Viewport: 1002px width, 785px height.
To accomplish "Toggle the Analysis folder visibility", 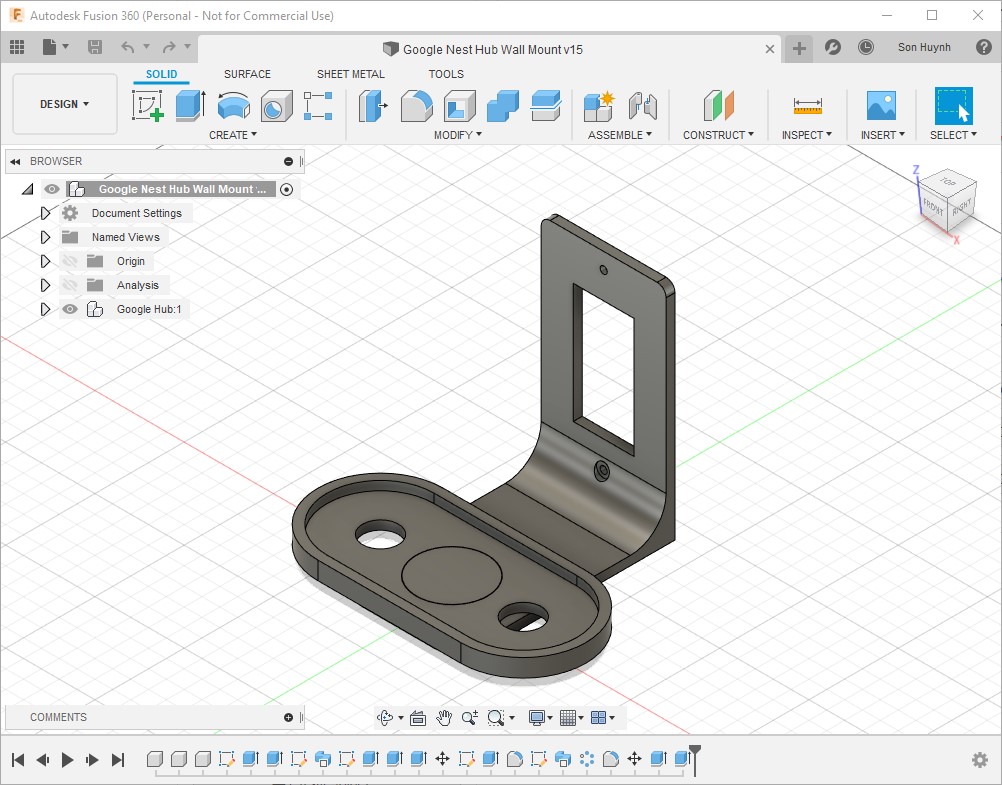I will click(x=70, y=285).
